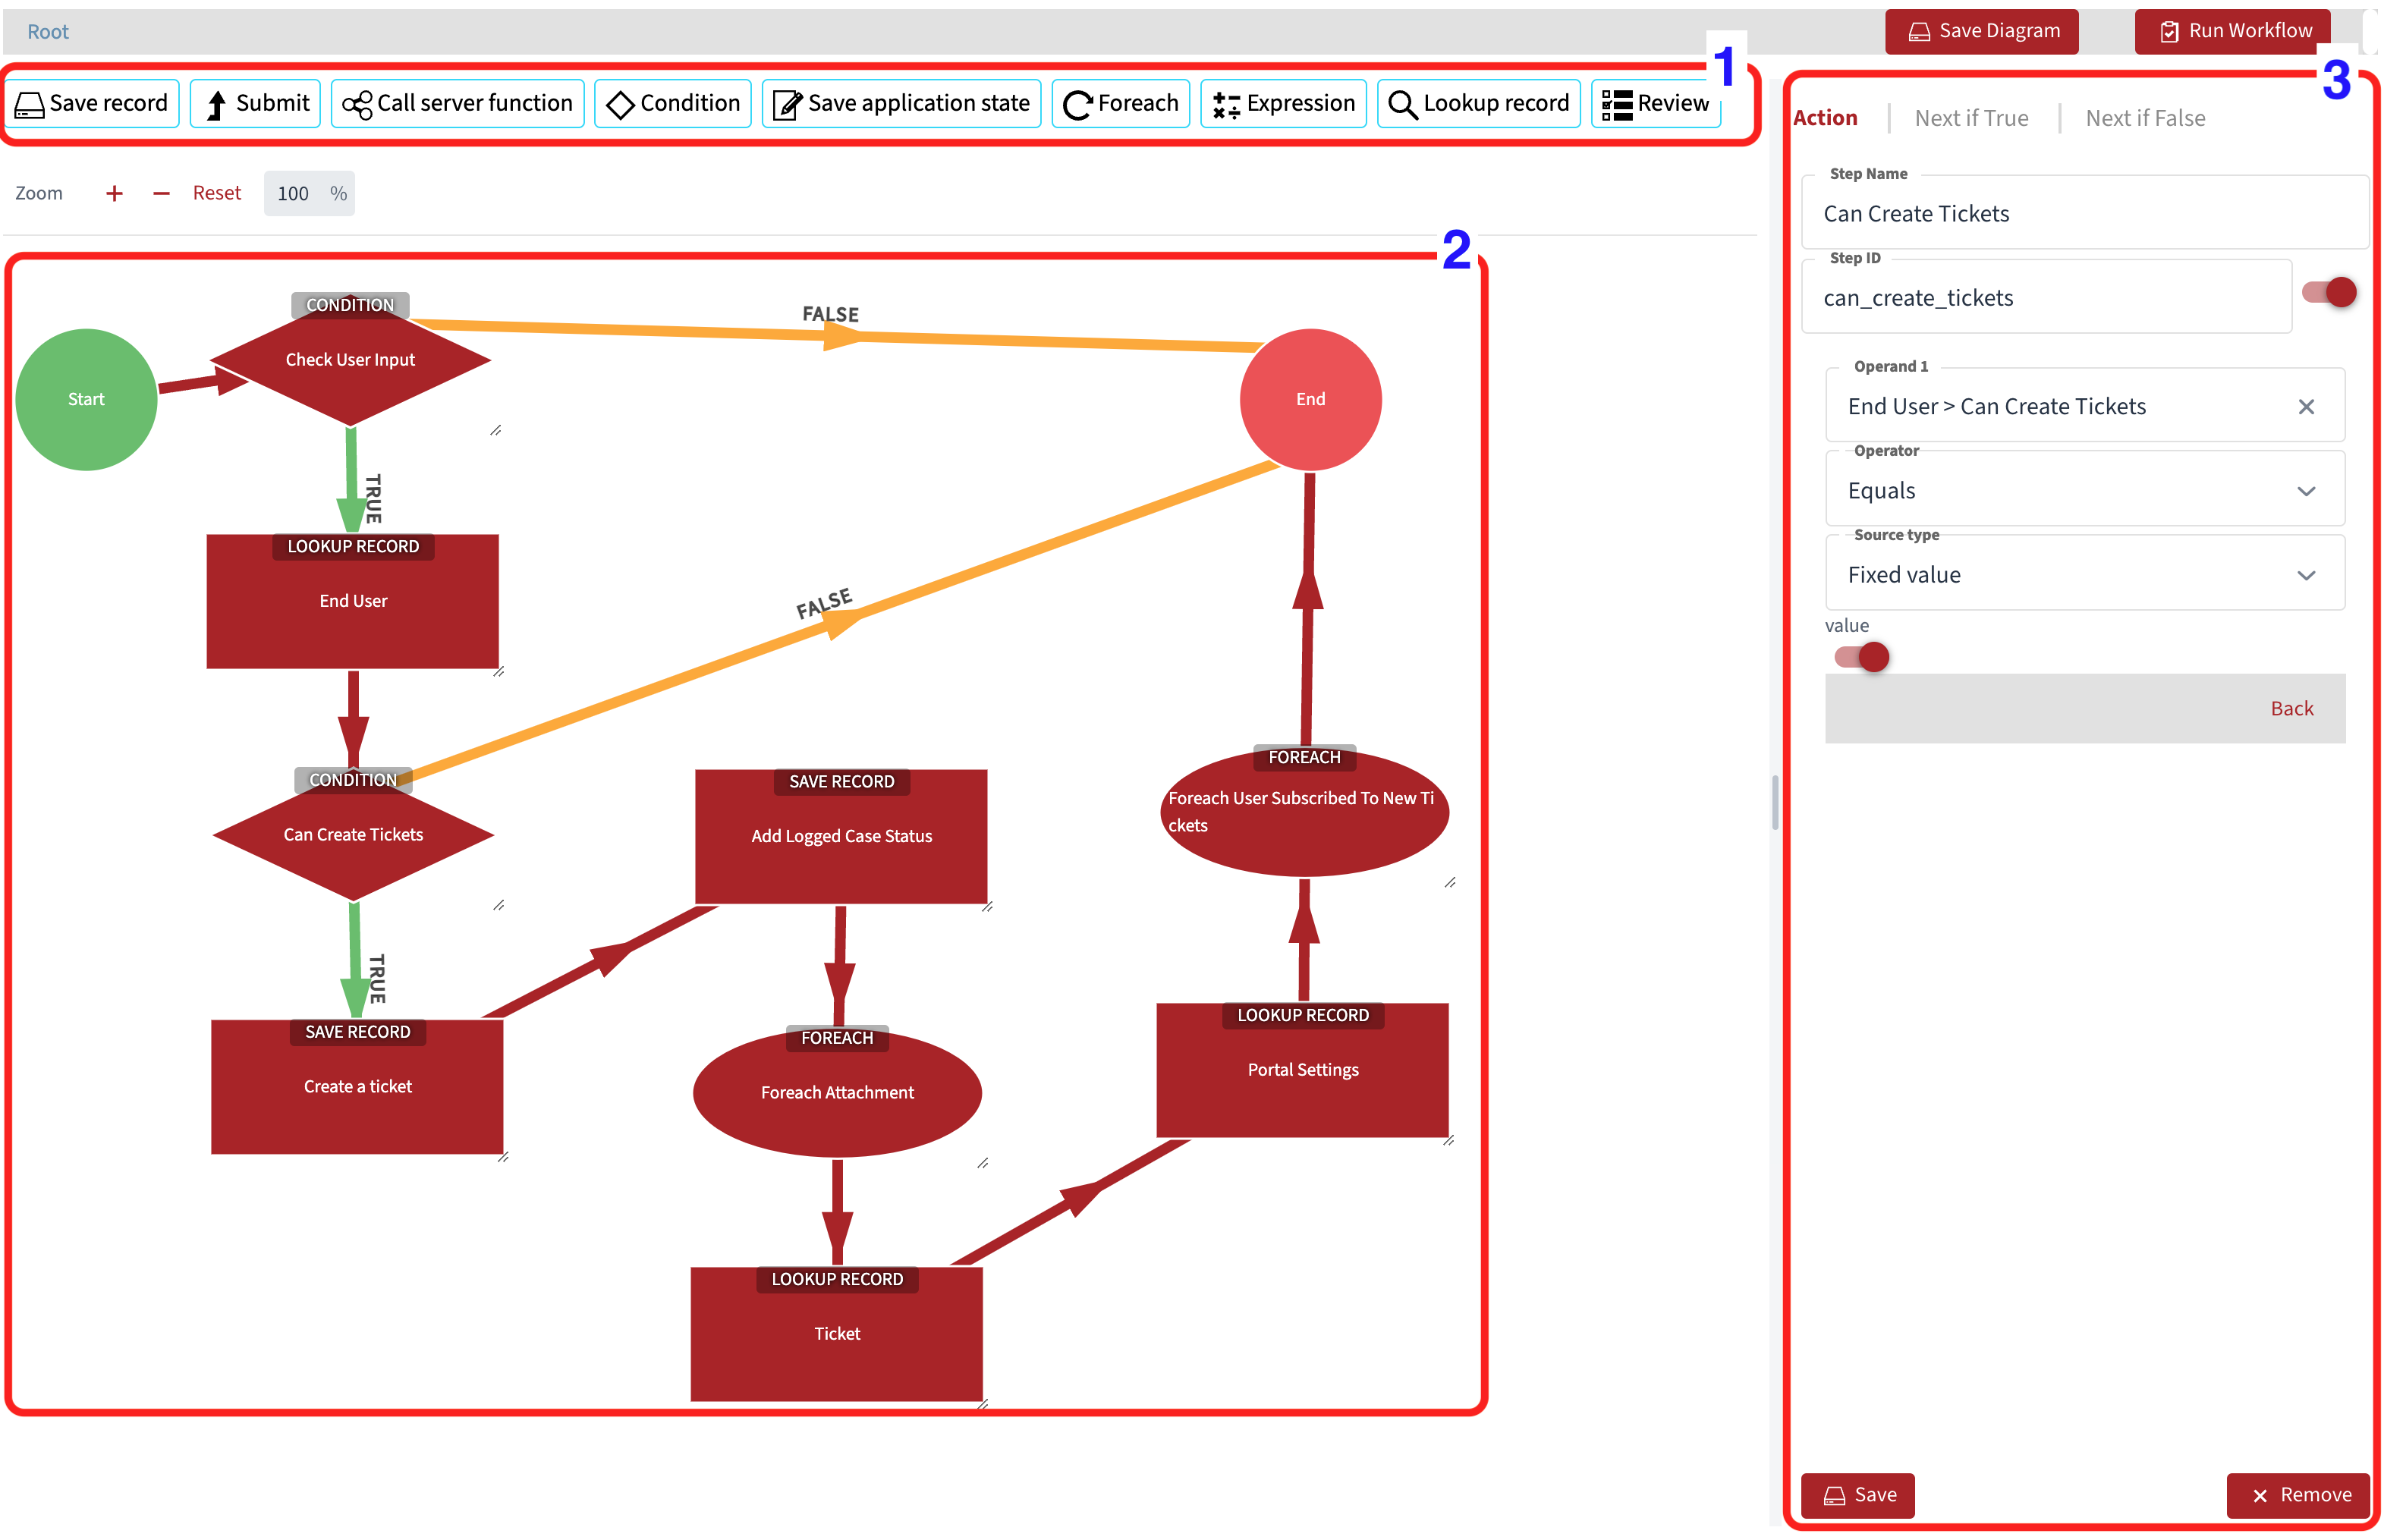Open the Next if False tab
2384x1540 pixels.
tap(2145, 118)
